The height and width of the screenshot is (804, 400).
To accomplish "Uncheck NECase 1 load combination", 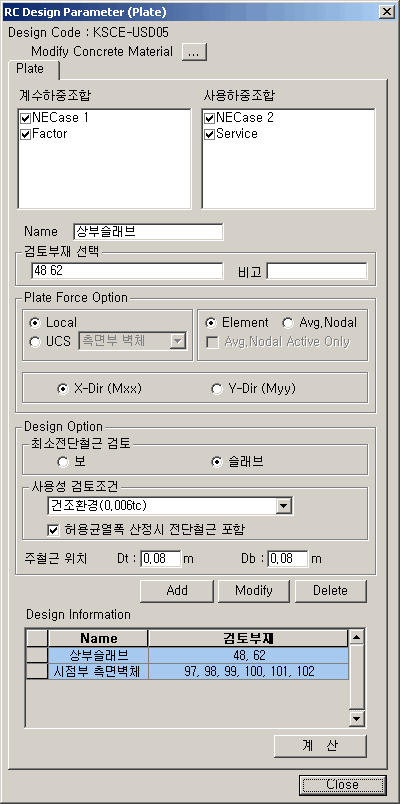I will click(26, 118).
